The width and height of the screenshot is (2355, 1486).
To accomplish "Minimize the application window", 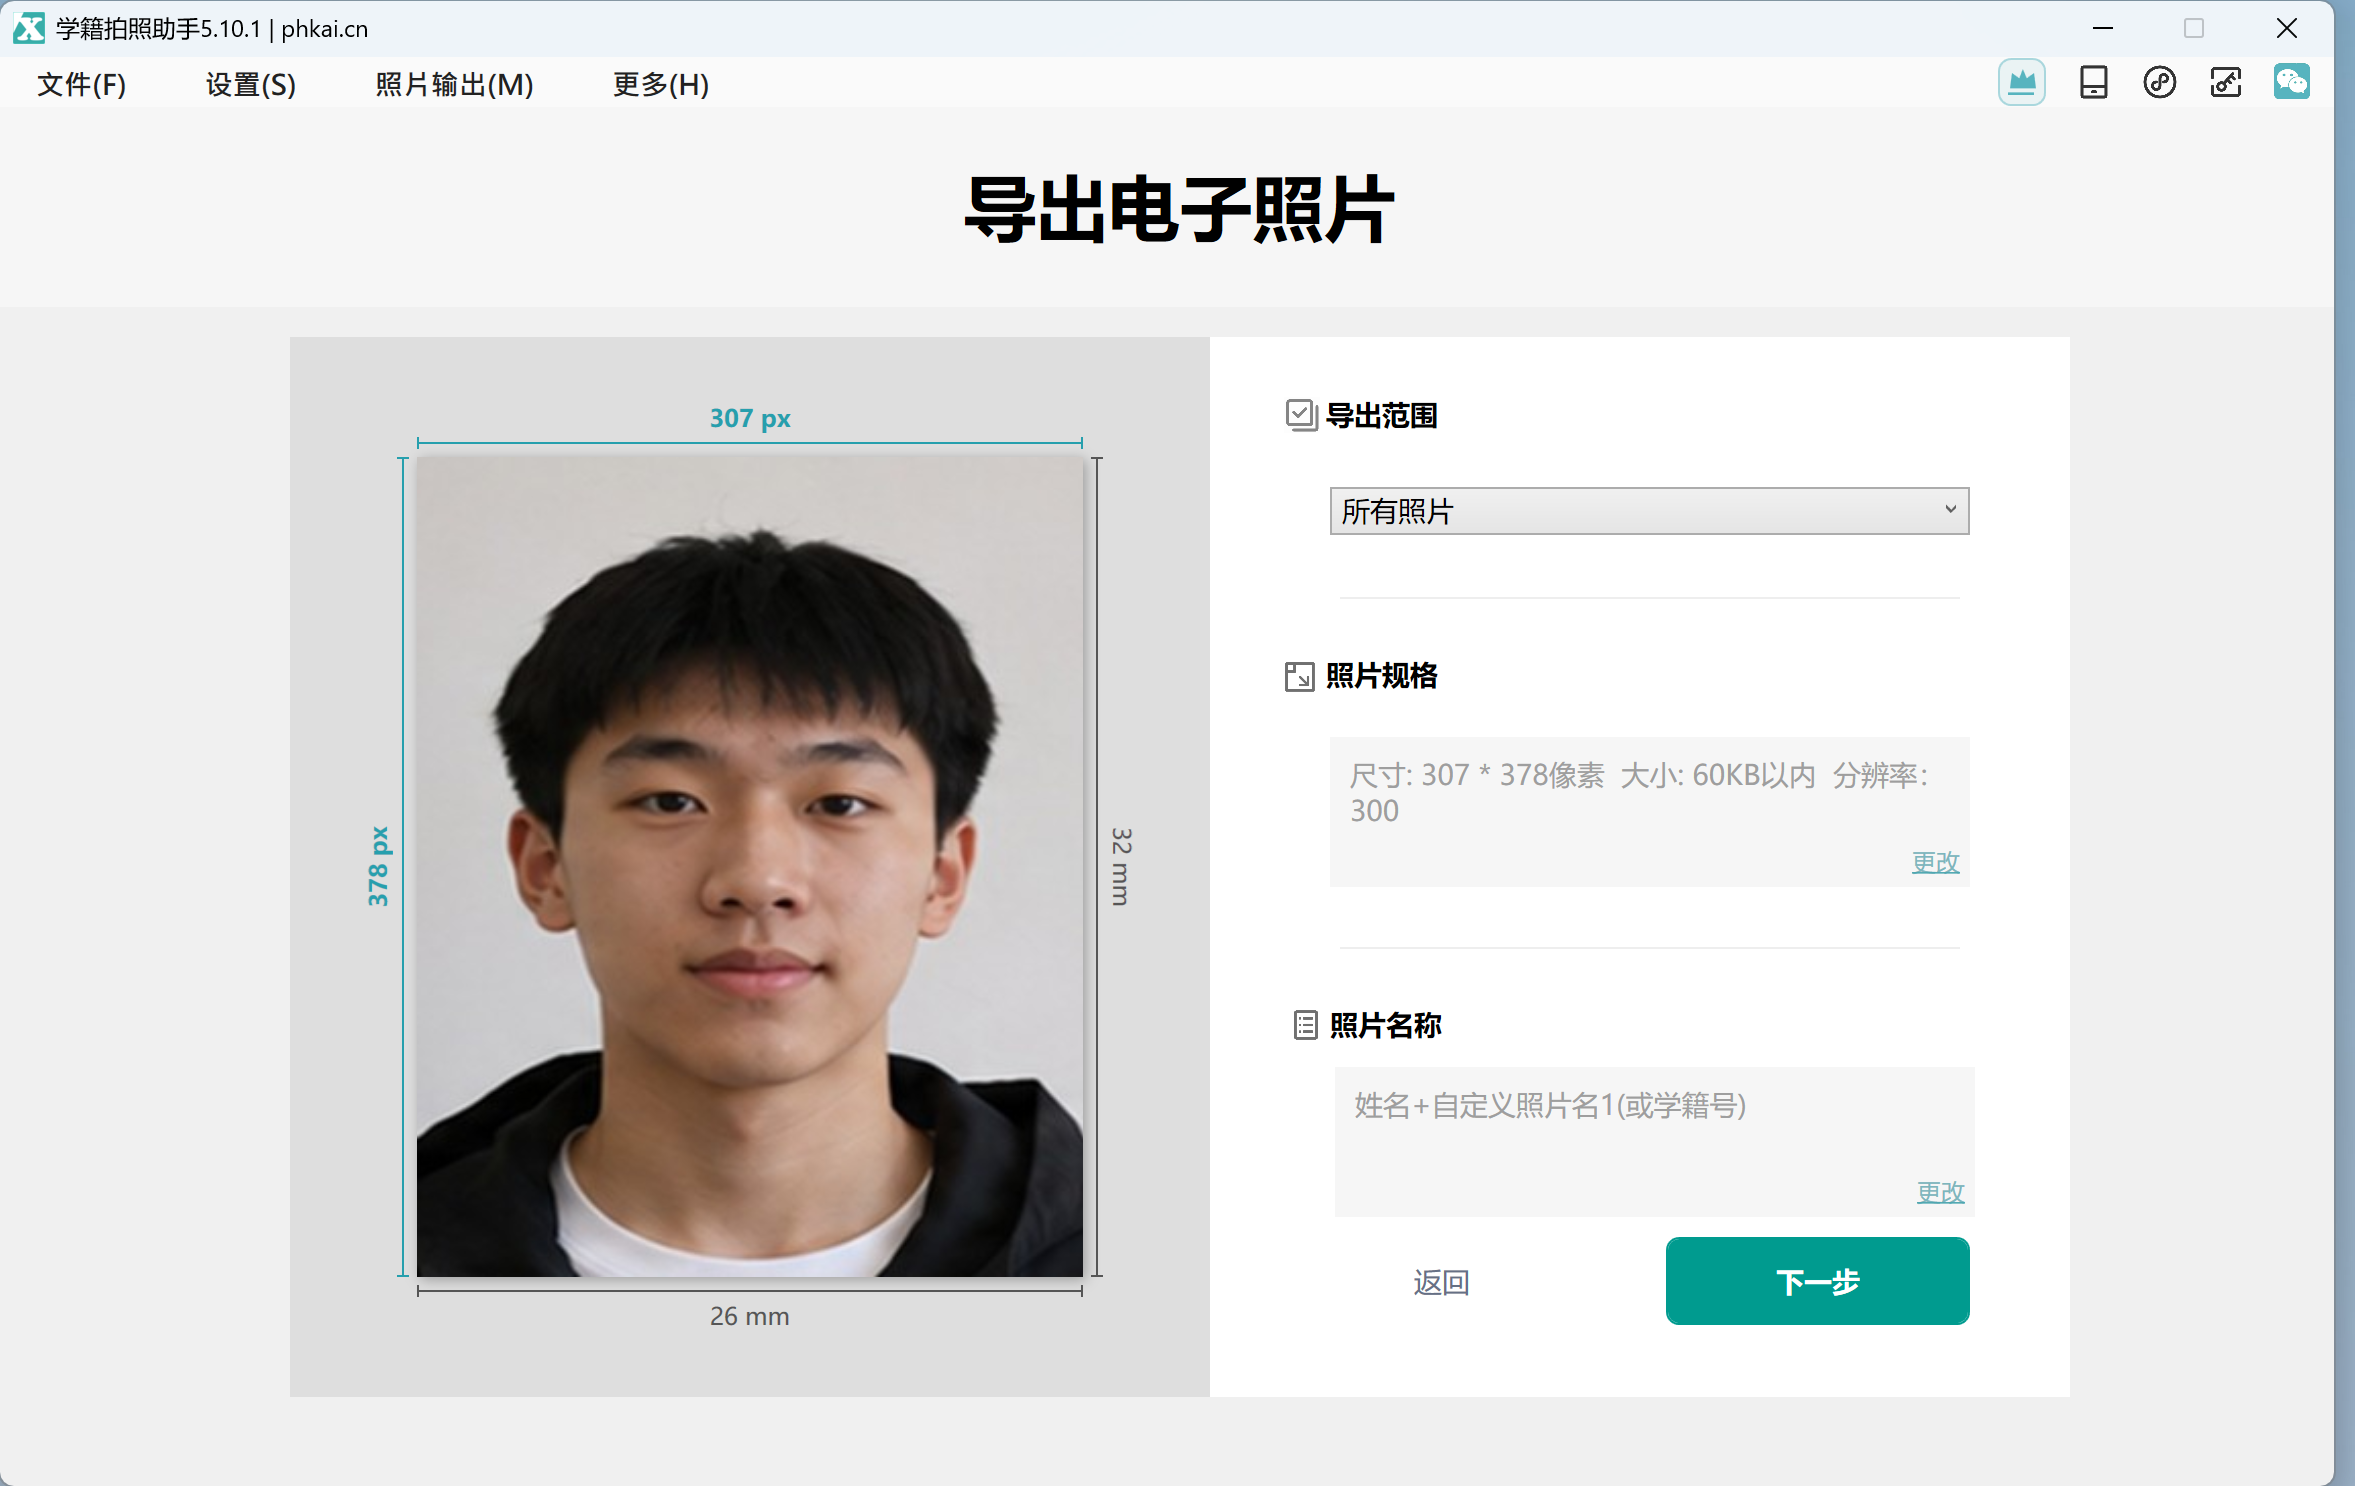I will pyautogui.click(x=2103, y=28).
